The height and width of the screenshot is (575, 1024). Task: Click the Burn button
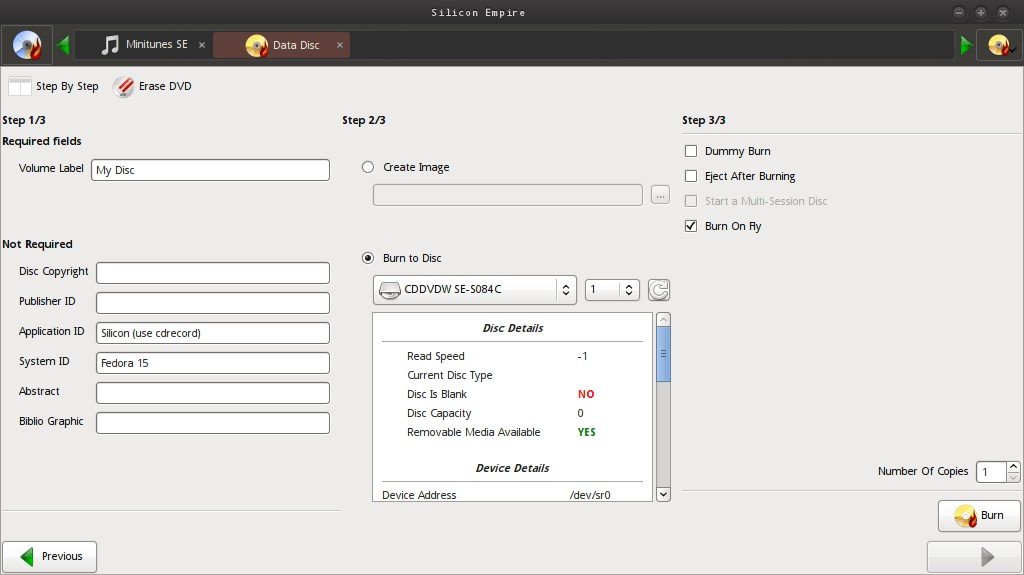[x=979, y=516]
